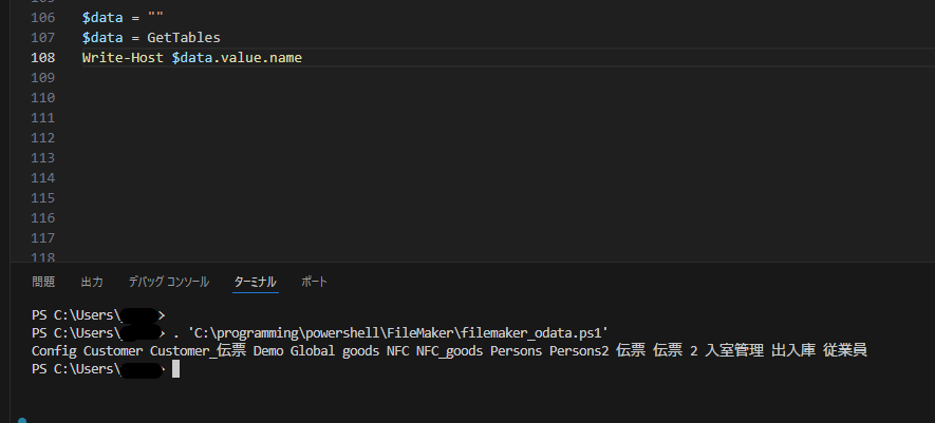This screenshot has width=936, height=424.
Task: Place cursor on empty string on line 106
Action: pyautogui.click(x=154, y=18)
